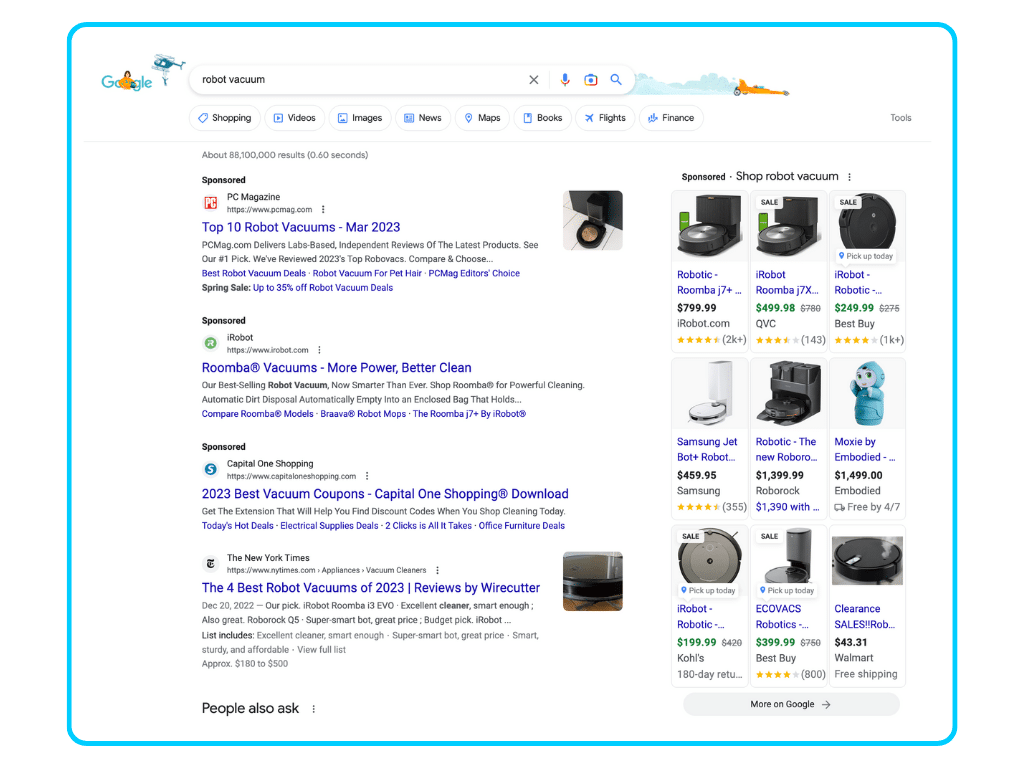Switch to the News filter
Image resolution: width=1024 pixels, height=768 pixels.
(x=423, y=118)
